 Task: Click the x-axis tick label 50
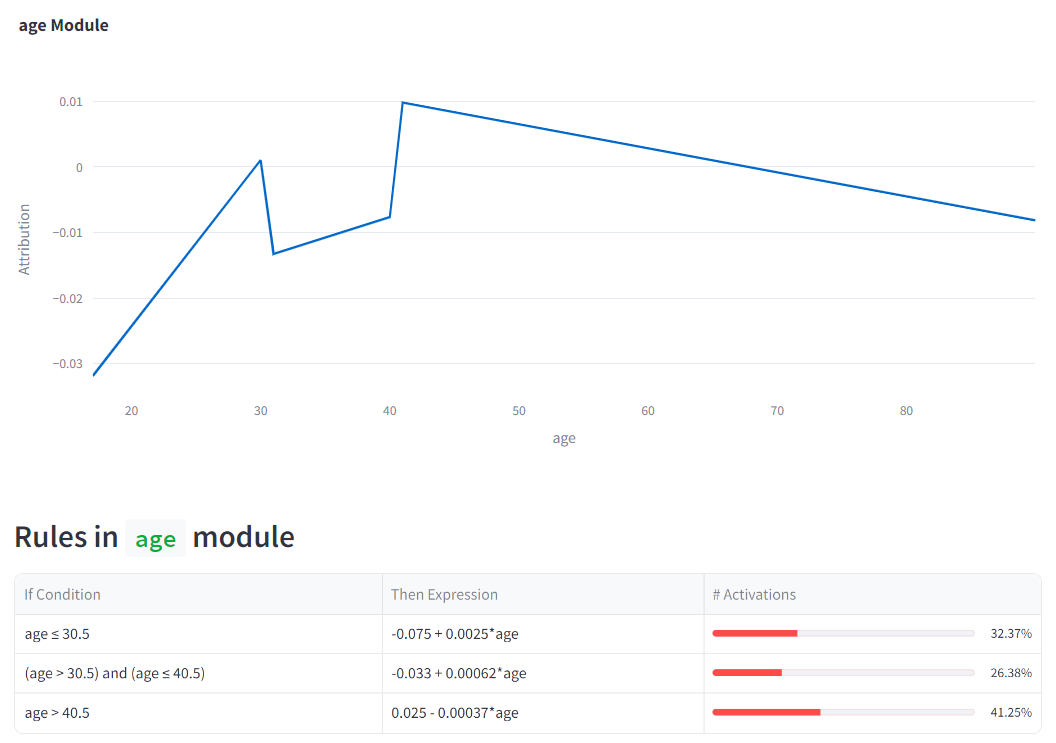tap(519, 411)
